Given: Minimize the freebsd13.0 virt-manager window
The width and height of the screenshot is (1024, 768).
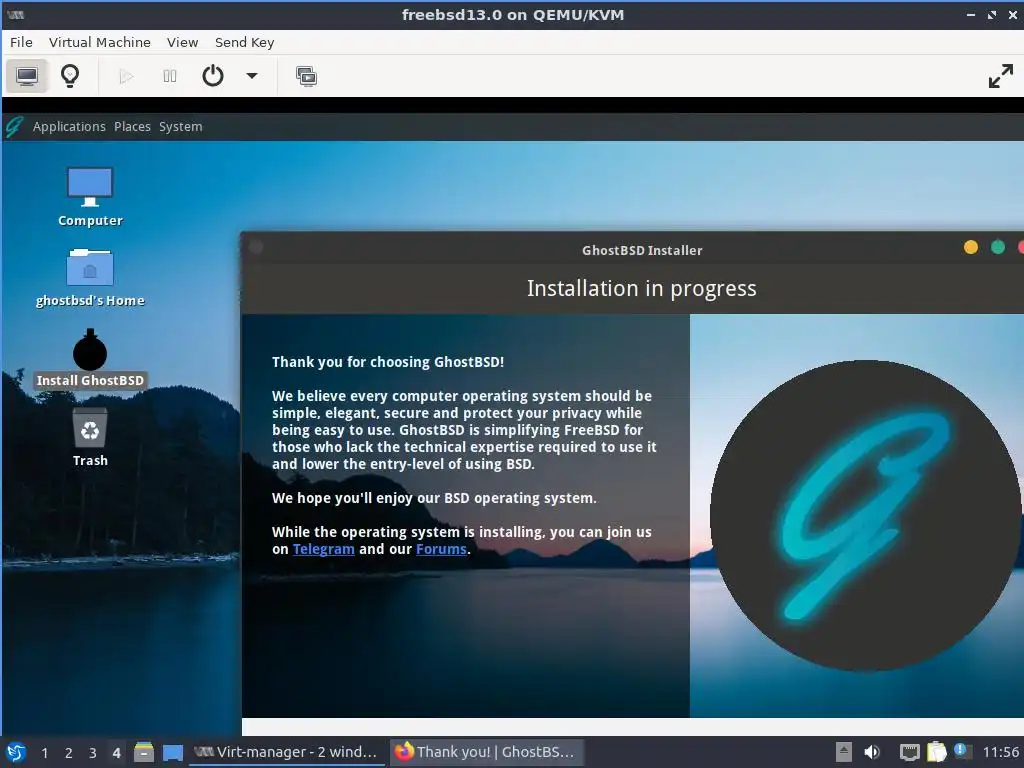Looking at the screenshot, I should coord(970,15).
